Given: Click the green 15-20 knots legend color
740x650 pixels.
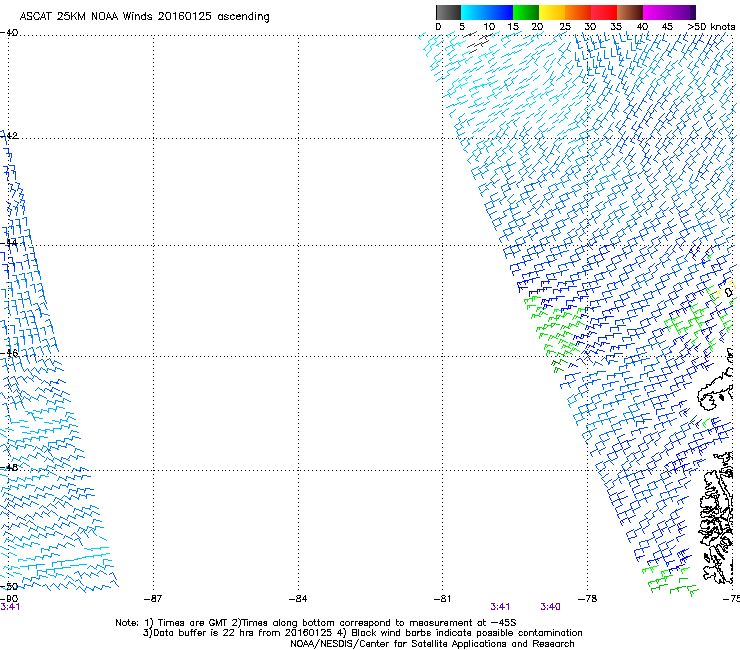Looking at the screenshot, I should [526, 12].
